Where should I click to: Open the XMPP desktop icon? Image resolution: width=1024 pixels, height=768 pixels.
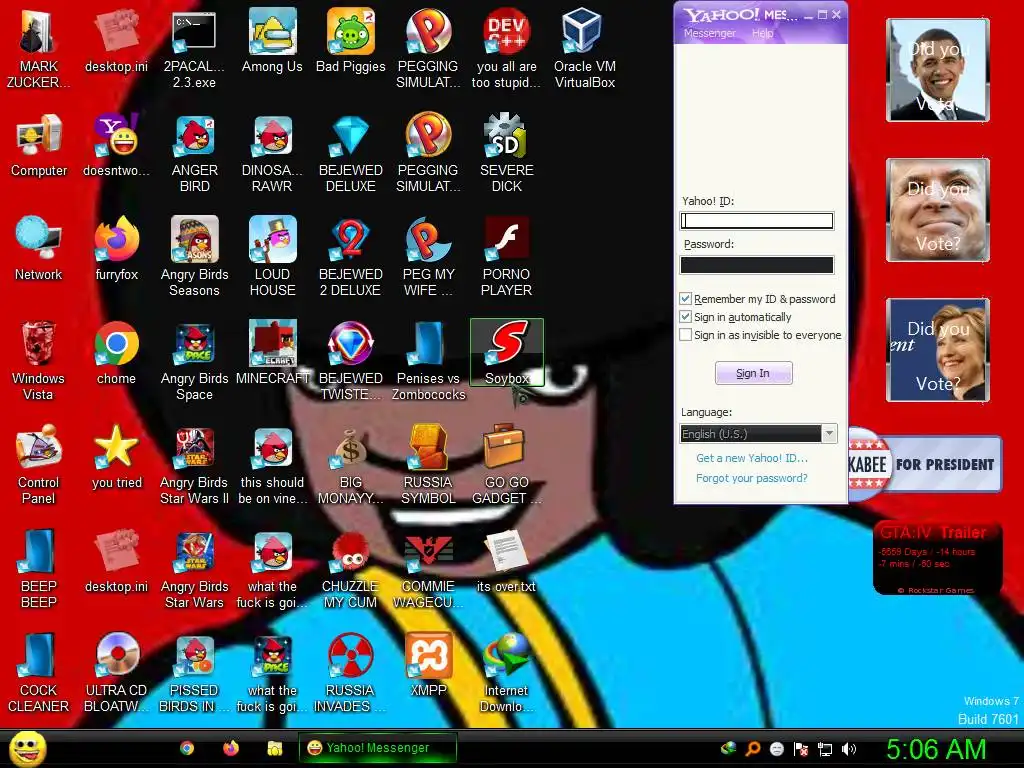click(428, 665)
